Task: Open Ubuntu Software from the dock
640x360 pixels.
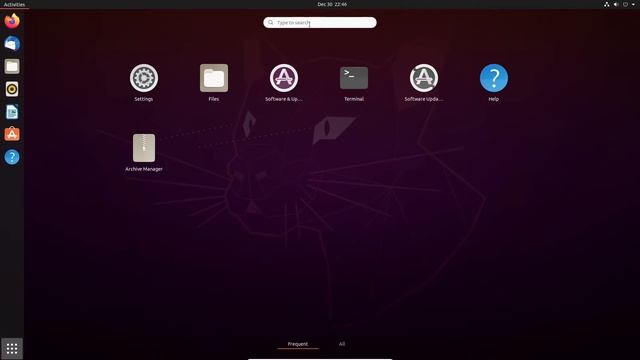Action: click(x=12, y=134)
